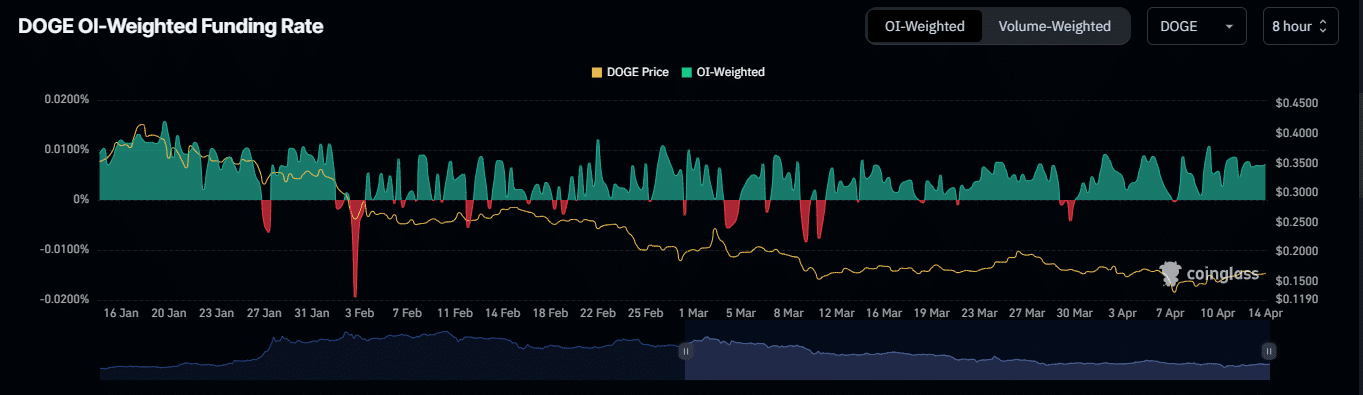Click the 20 Jan date label
The width and height of the screenshot is (1363, 395).
pos(169,313)
